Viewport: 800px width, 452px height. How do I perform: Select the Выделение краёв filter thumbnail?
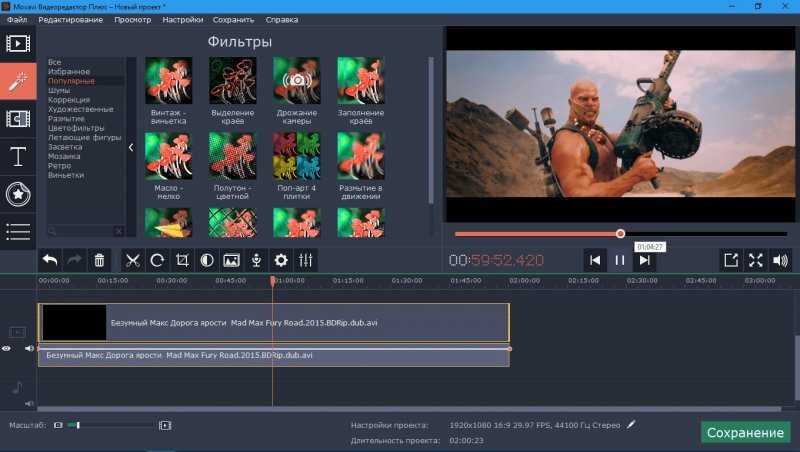233,81
